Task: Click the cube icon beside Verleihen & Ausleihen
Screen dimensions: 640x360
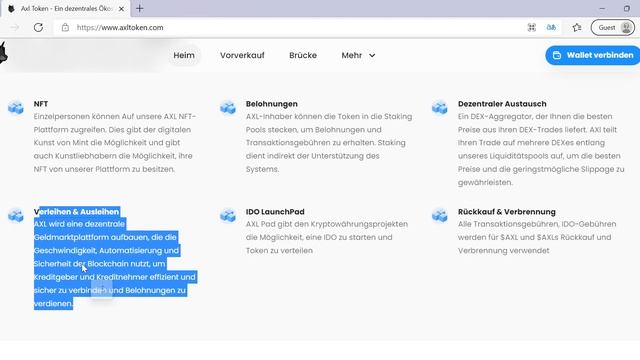Action: click(x=16, y=215)
